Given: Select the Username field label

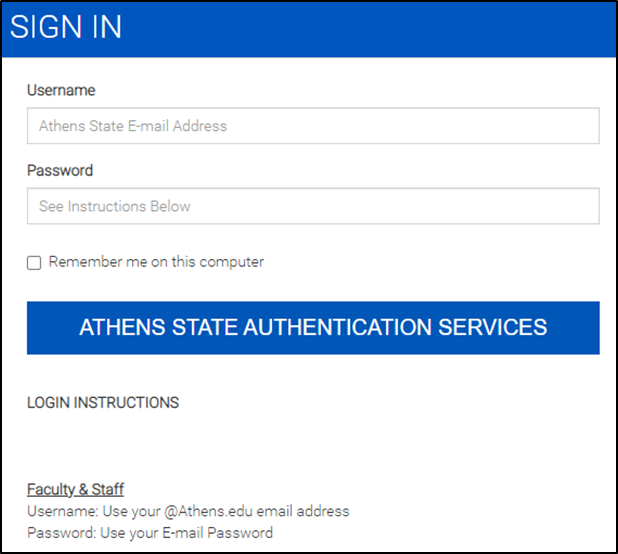Looking at the screenshot, I should tap(61, 90).
